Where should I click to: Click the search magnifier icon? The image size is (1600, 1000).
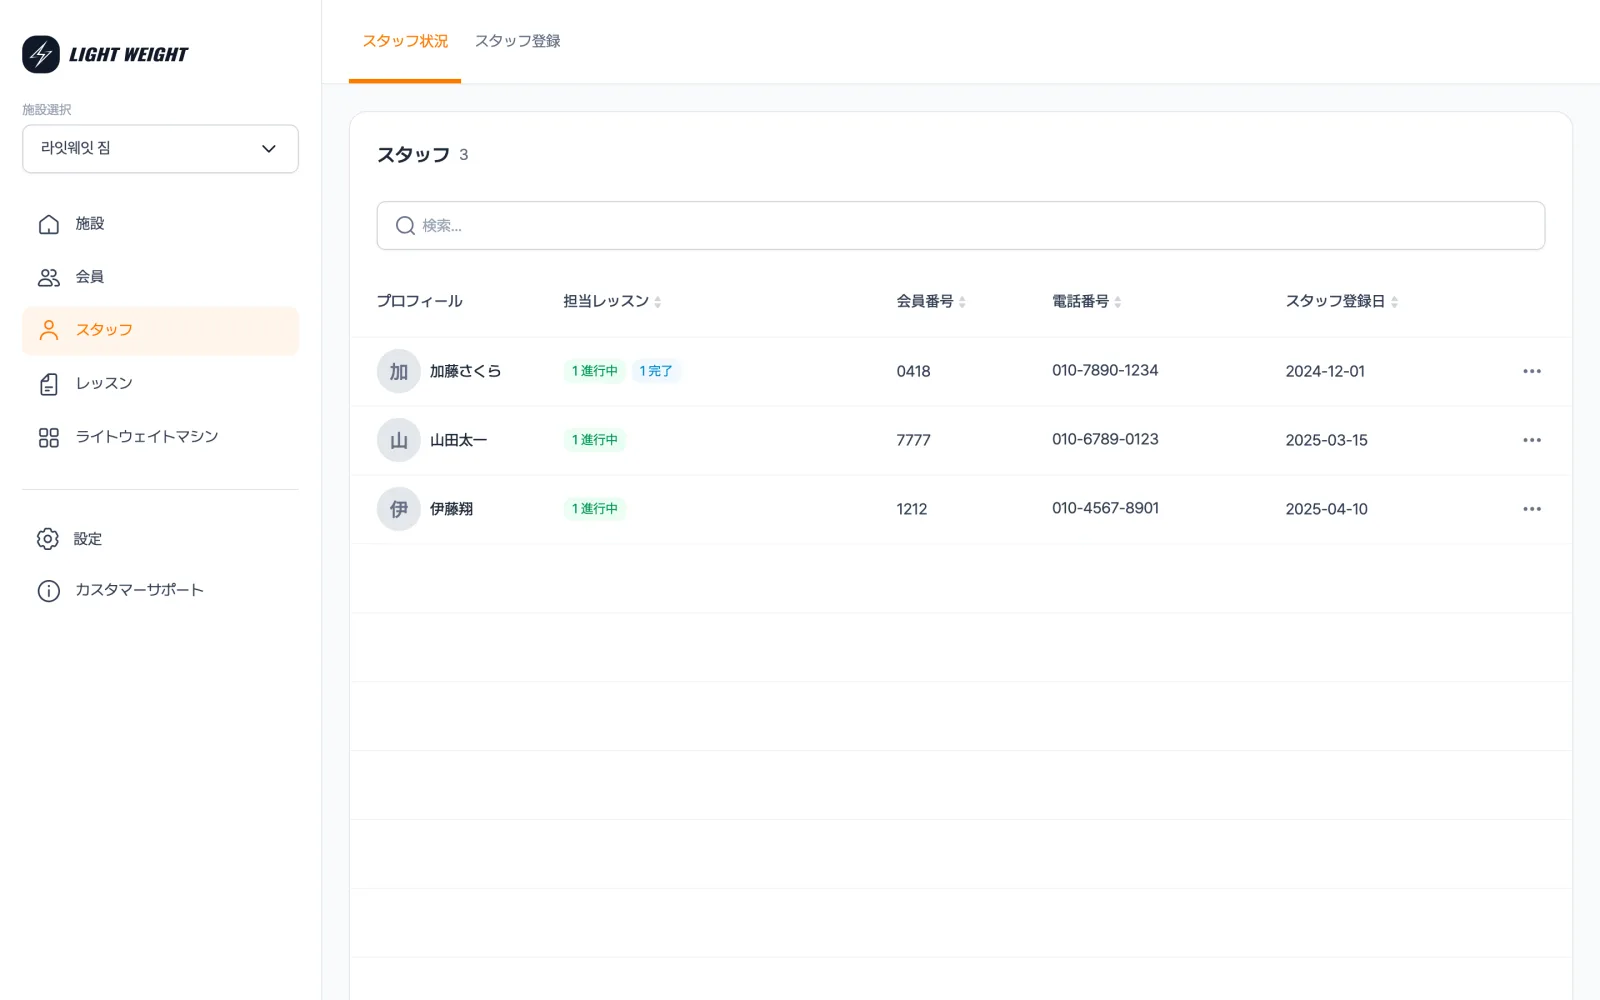point(405,226)
